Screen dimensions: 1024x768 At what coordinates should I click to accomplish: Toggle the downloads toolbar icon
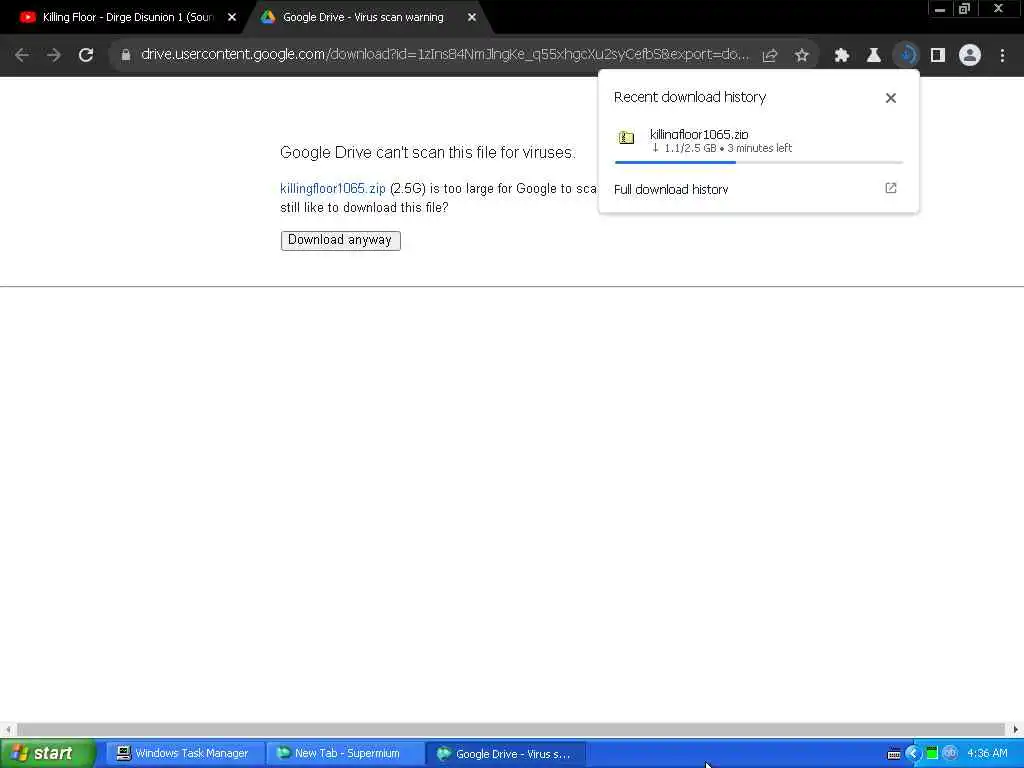[x=906, y=55]
